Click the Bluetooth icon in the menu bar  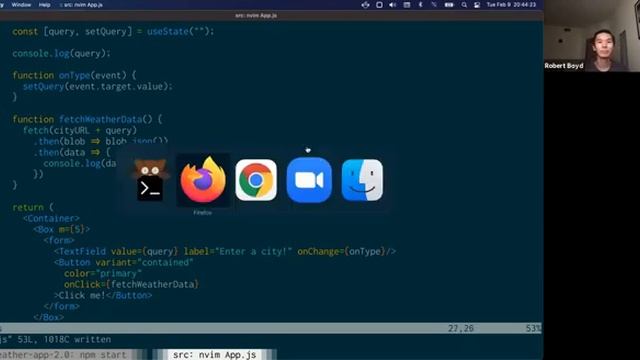click(x=420, y=5)
